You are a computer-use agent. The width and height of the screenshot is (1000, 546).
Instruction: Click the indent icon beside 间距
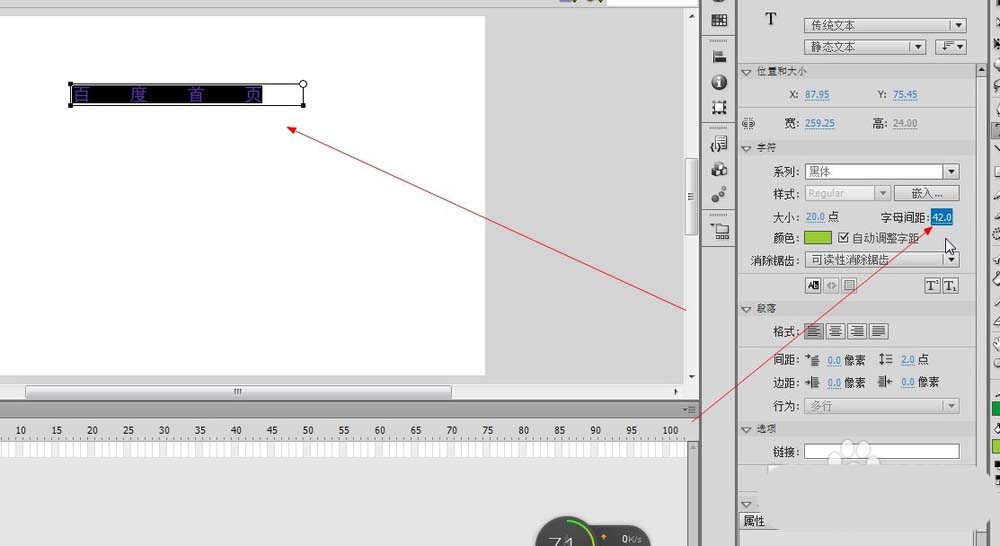[812, 360]
